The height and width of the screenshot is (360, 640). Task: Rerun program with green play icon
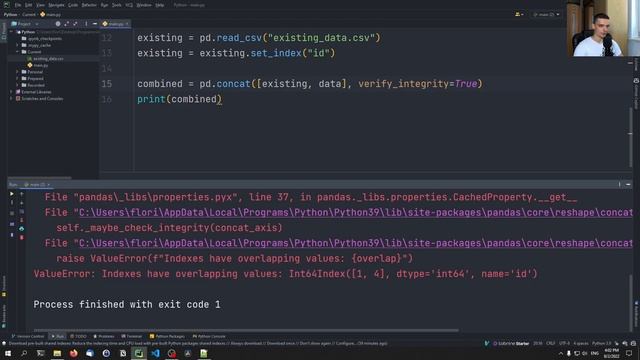pos(12,194)
